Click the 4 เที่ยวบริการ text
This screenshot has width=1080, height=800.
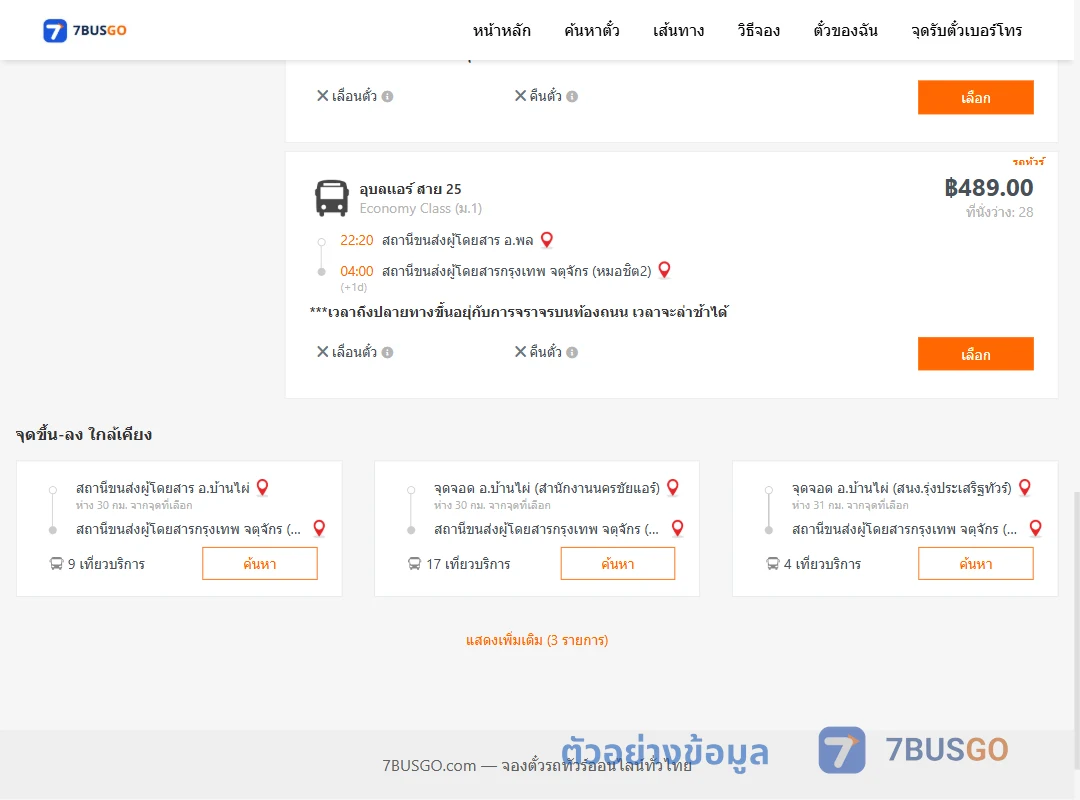point(822,564)
